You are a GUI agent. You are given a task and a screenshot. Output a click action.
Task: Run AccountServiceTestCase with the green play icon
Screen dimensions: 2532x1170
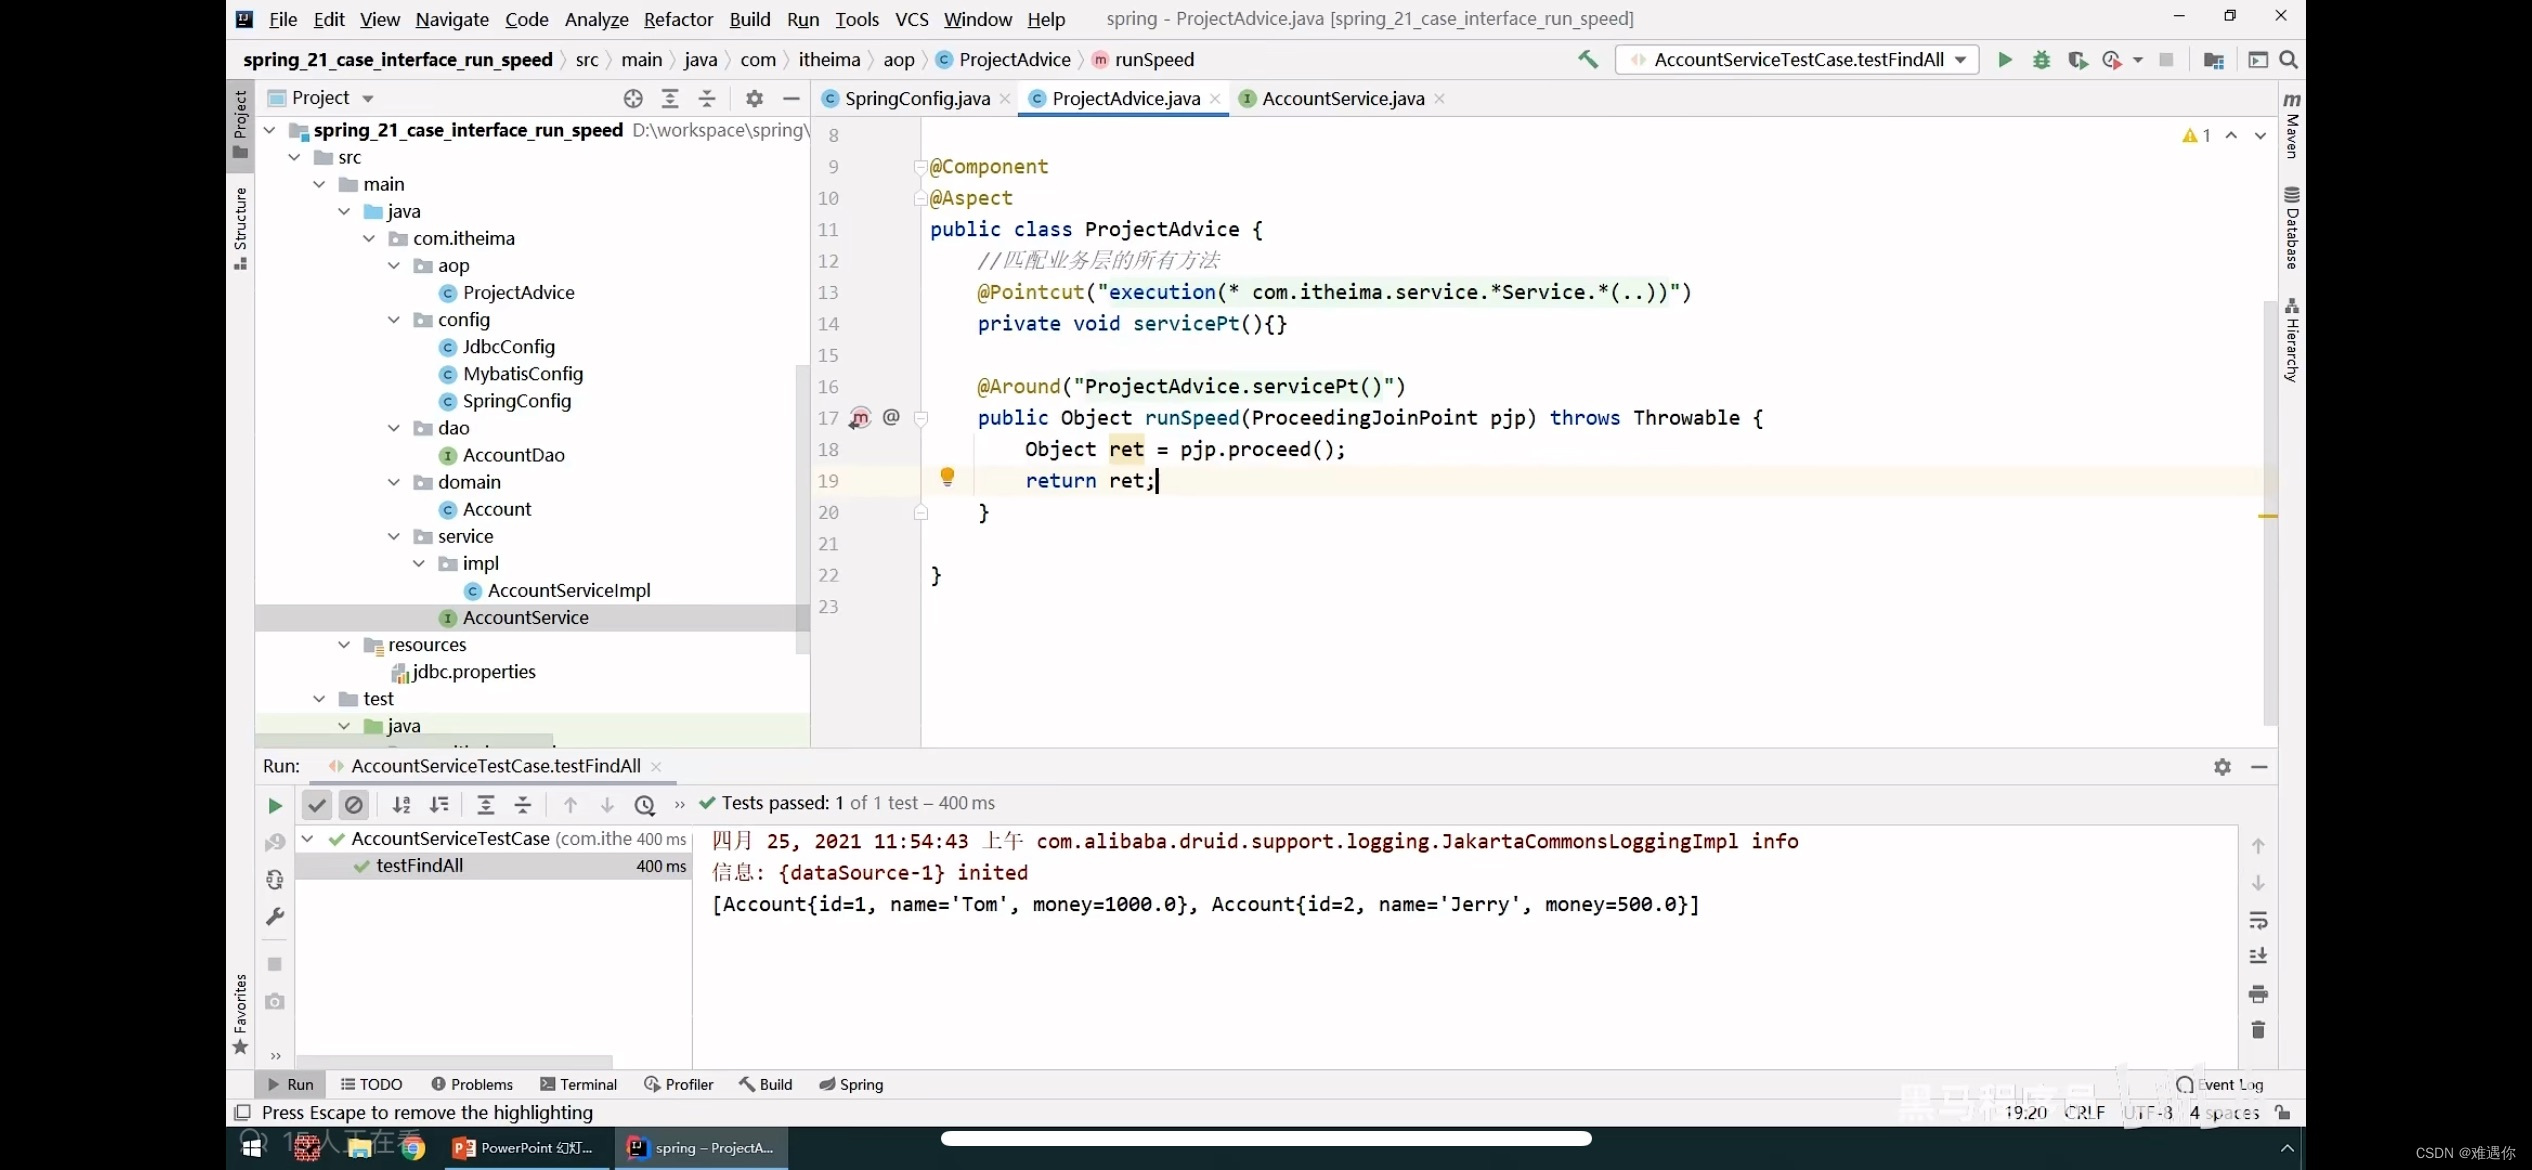(x=2004, y=60)
